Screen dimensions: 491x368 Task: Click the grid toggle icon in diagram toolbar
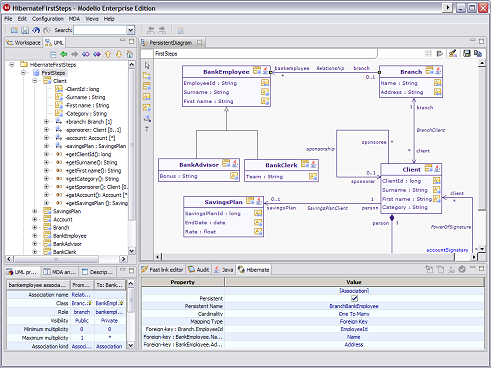click(x=428, y=53)
